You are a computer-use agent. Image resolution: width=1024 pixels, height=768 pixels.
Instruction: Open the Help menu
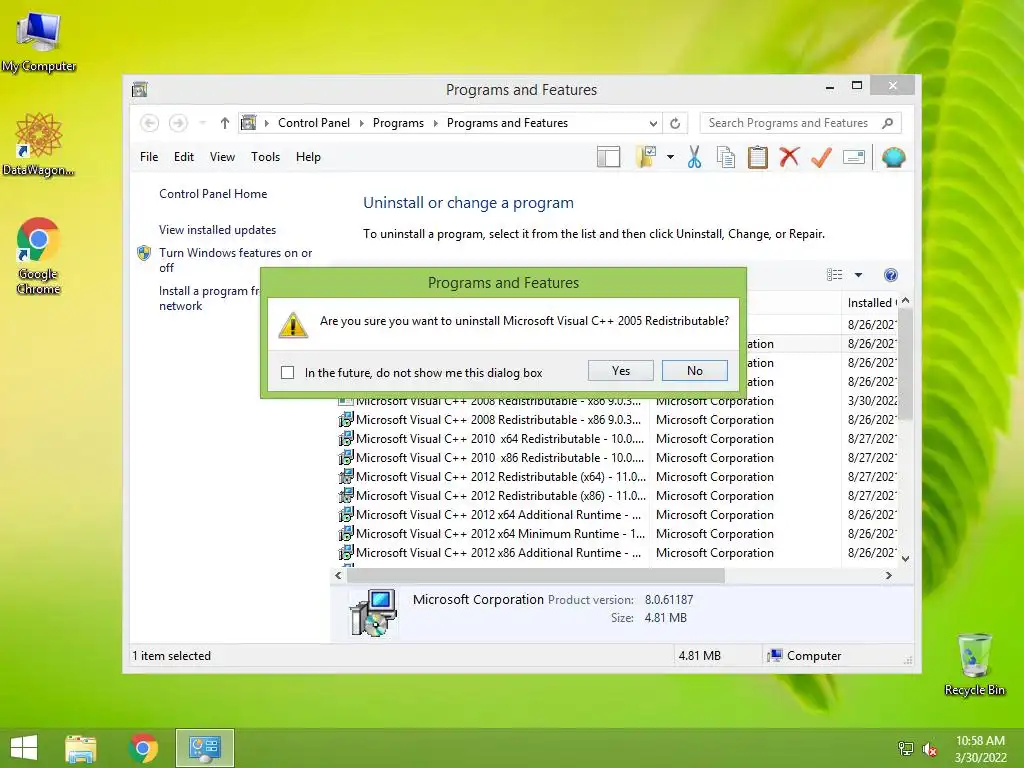click(308, 157)
